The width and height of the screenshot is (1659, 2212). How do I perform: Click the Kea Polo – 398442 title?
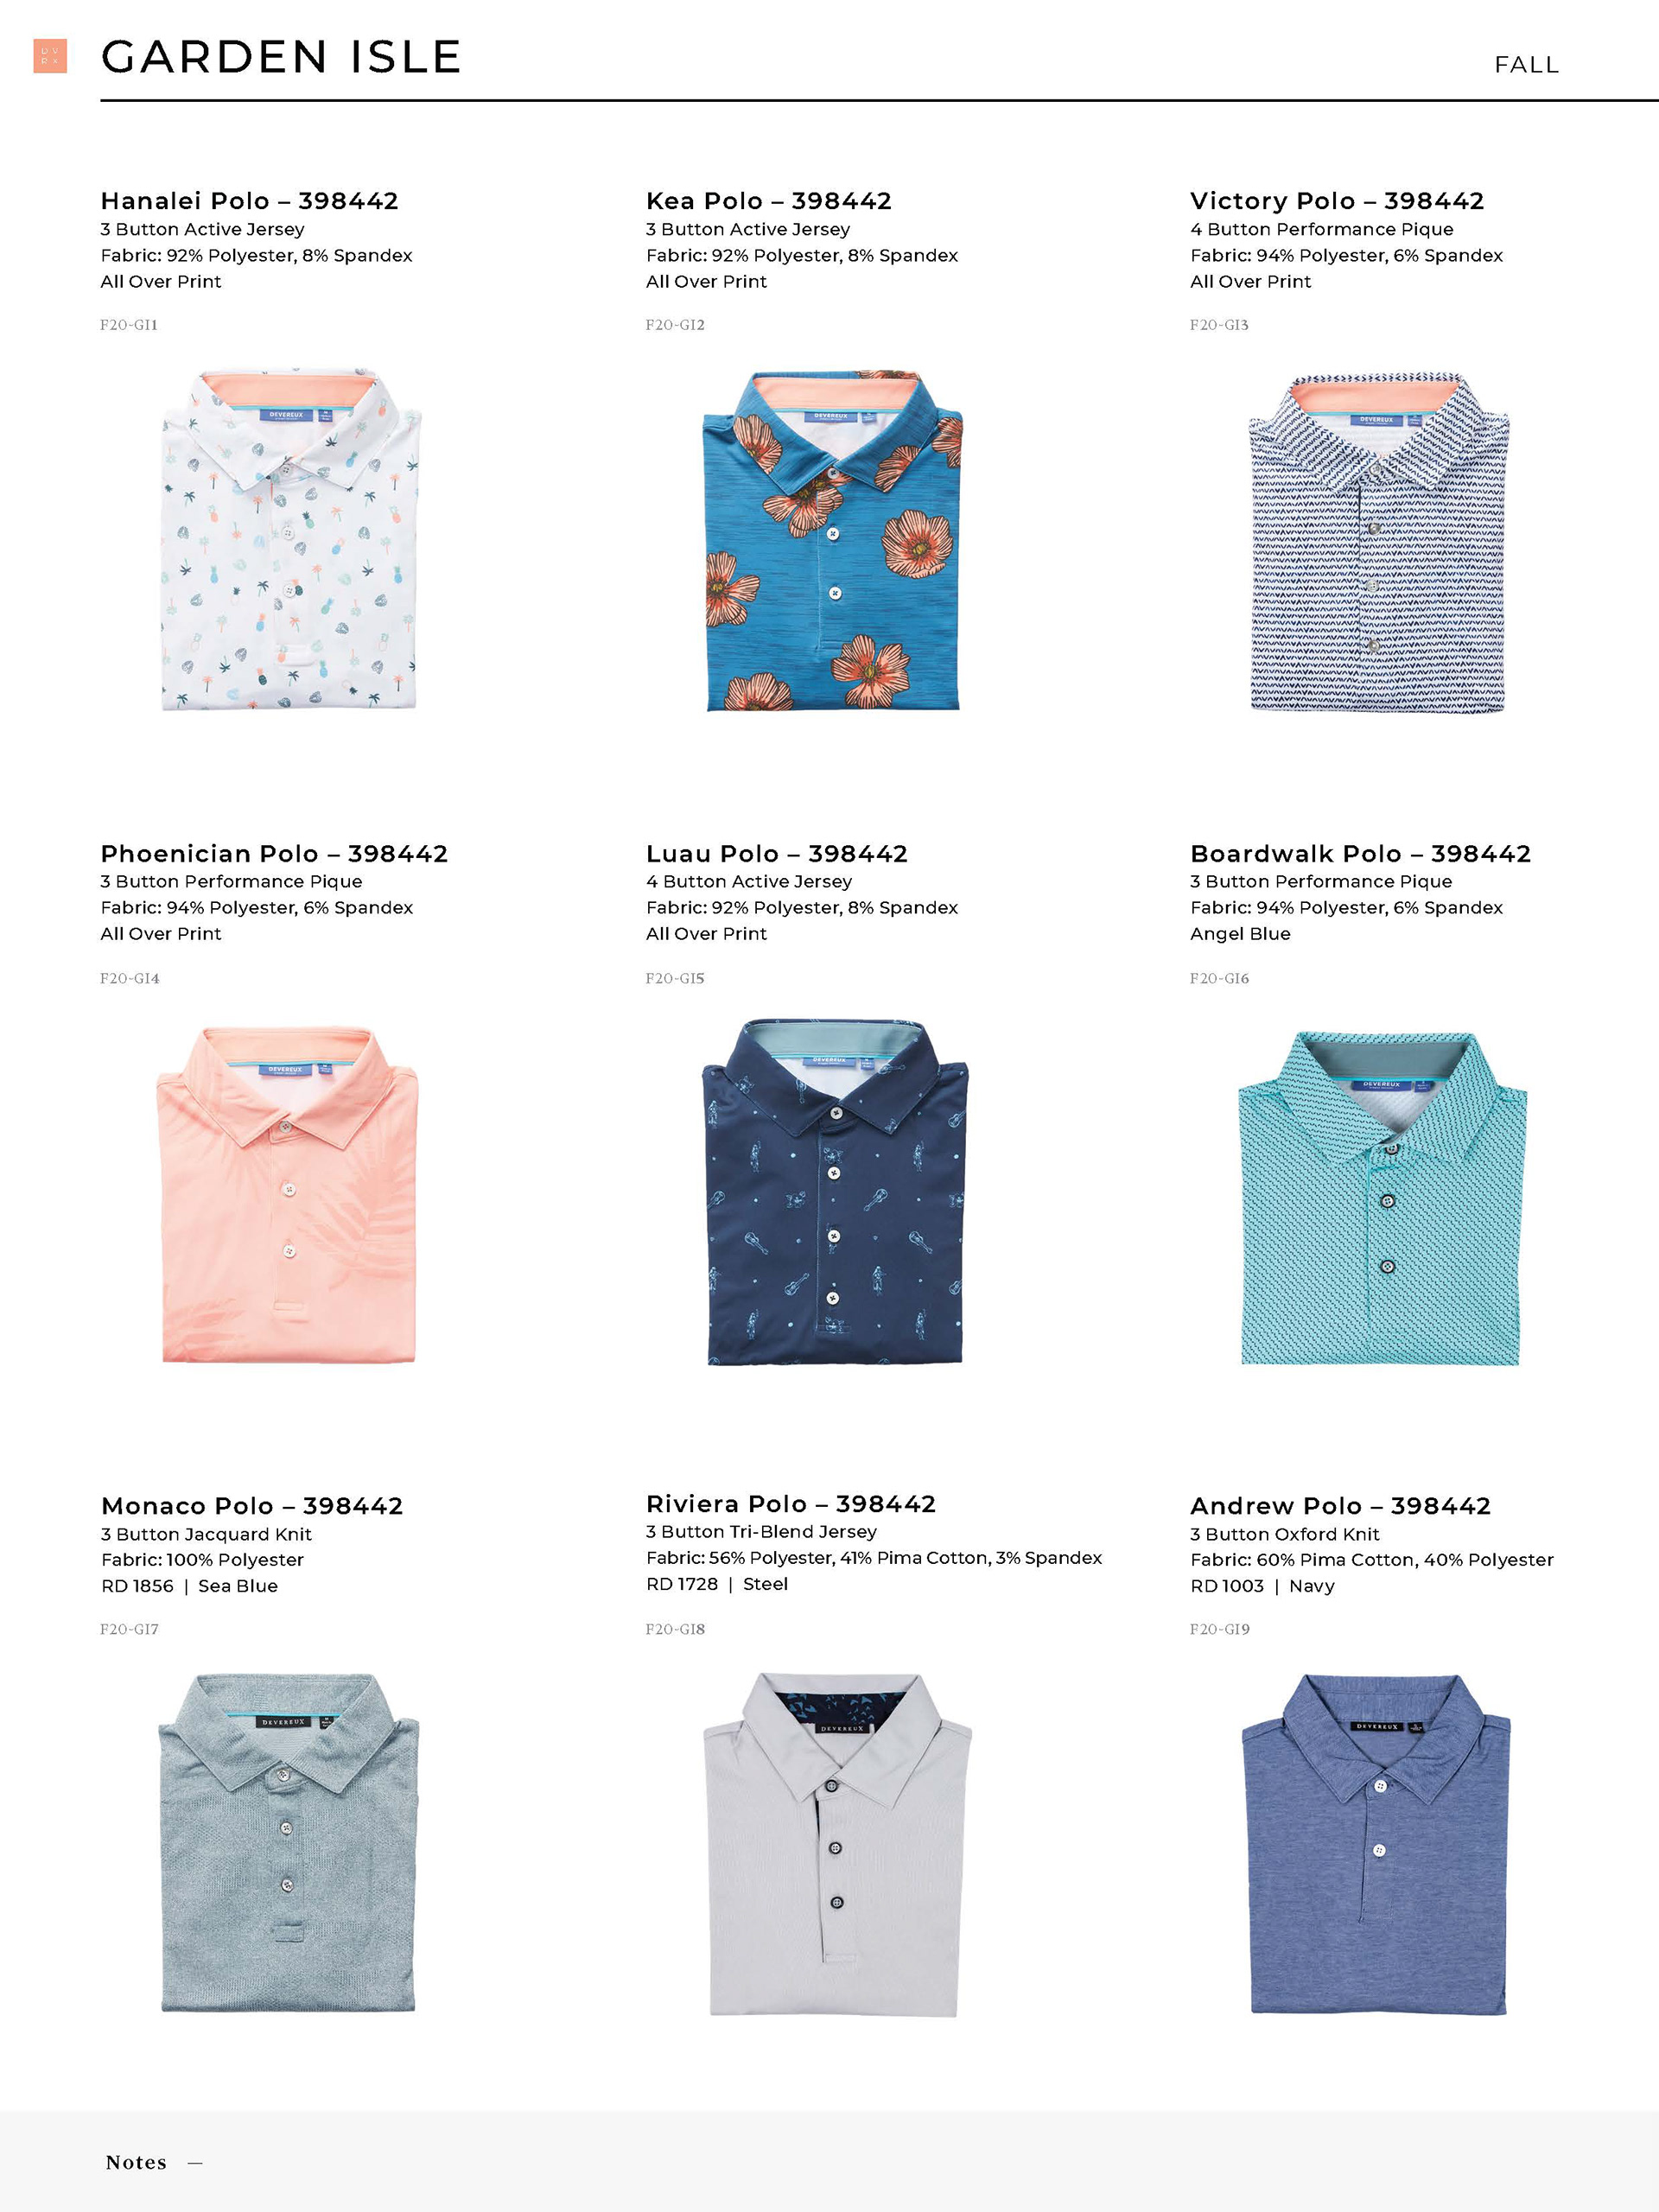tap(768, 201)
